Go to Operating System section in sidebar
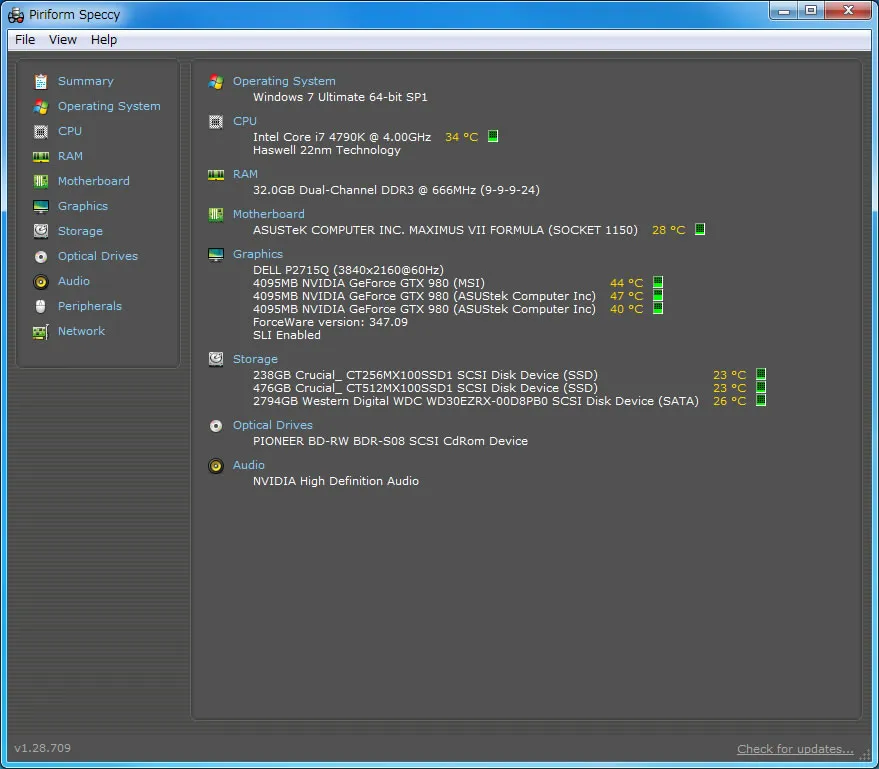The image size is (879, 769). [109, 106]
